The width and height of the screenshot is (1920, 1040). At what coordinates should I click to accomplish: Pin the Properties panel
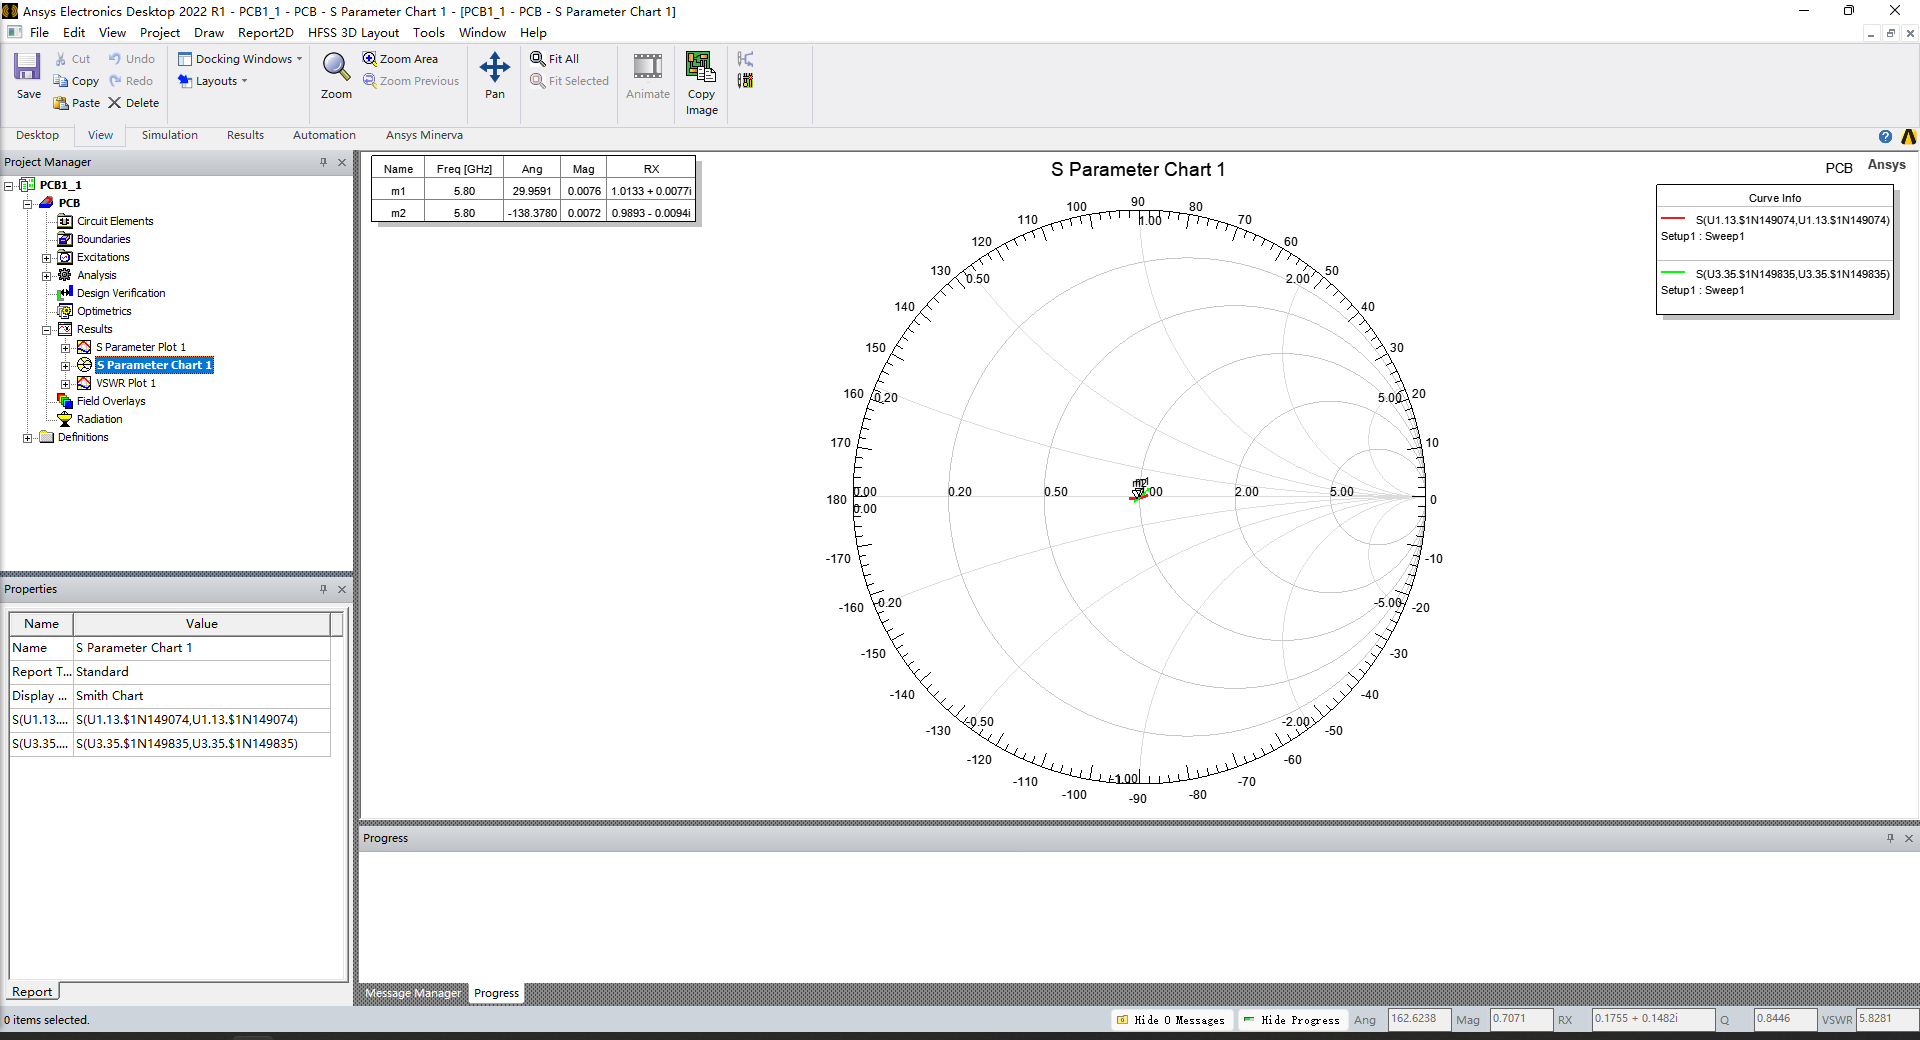(x=323, y=589)
